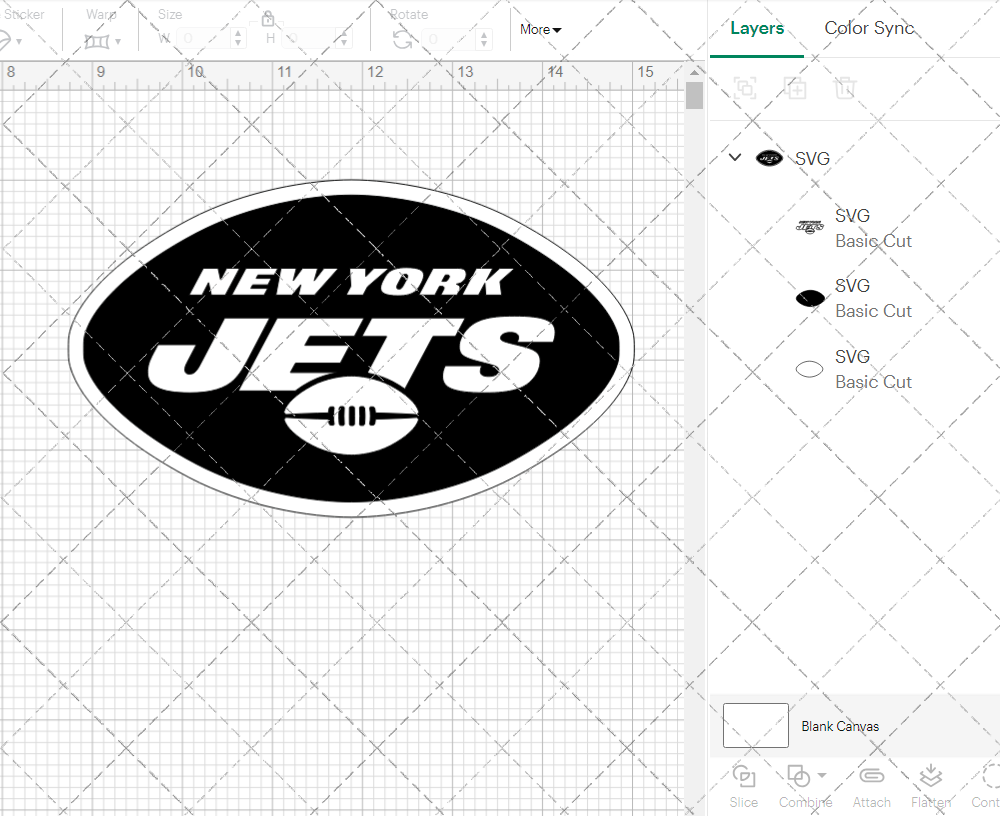Viewport: 1000px width, 816px height.
Task: Click the Flatten icon
Action: coord(931,777)
